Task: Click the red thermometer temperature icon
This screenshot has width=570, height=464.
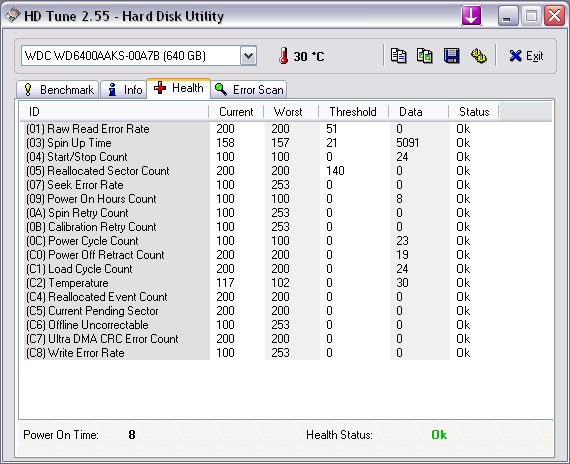Action: pyautogui.click(x=284, y=56)
